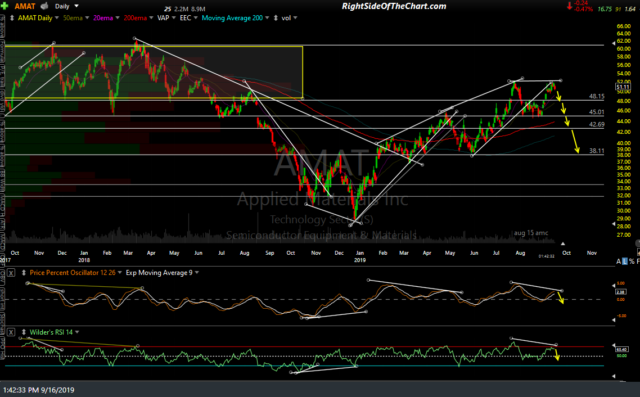Click the aug 15 amc earnings note

tap(531, 233)
